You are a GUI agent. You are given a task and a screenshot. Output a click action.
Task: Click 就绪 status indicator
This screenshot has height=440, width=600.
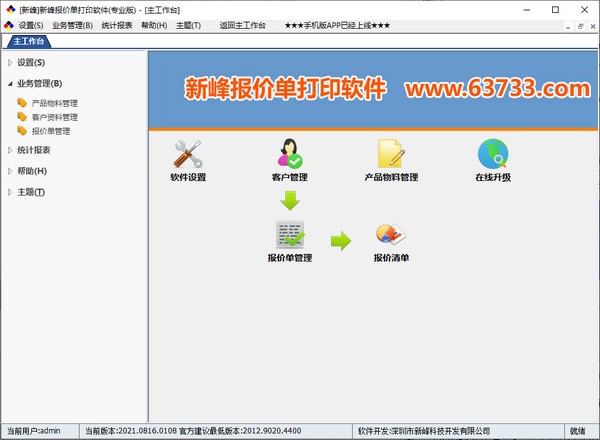(577, 431)
